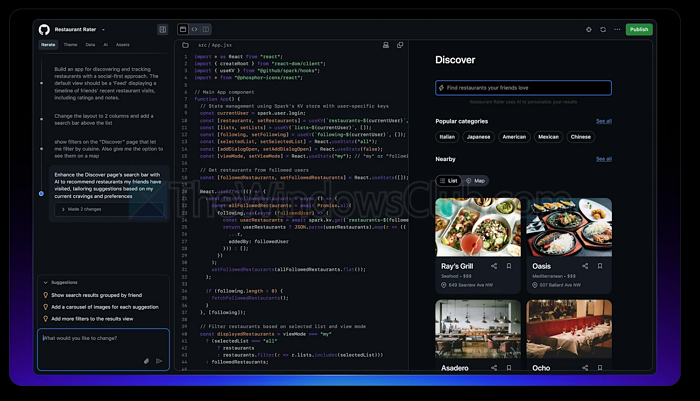This screenshot has width=700, height=401.
Task: Bookmark Ocho restaurant
Action: (x=600, y=368)
